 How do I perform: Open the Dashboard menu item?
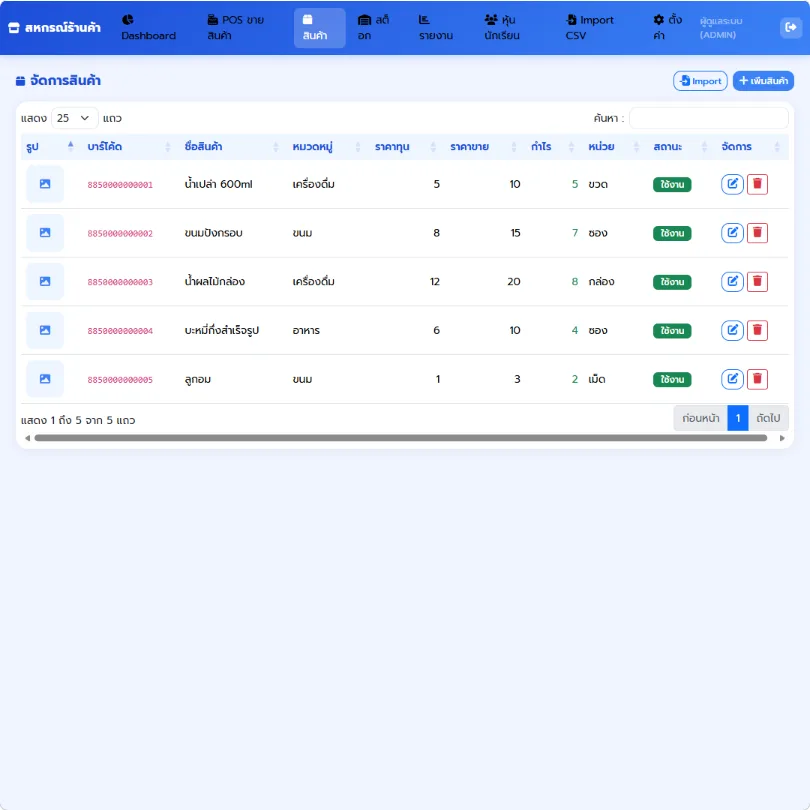pyautogui.click(x=148, y=27)
